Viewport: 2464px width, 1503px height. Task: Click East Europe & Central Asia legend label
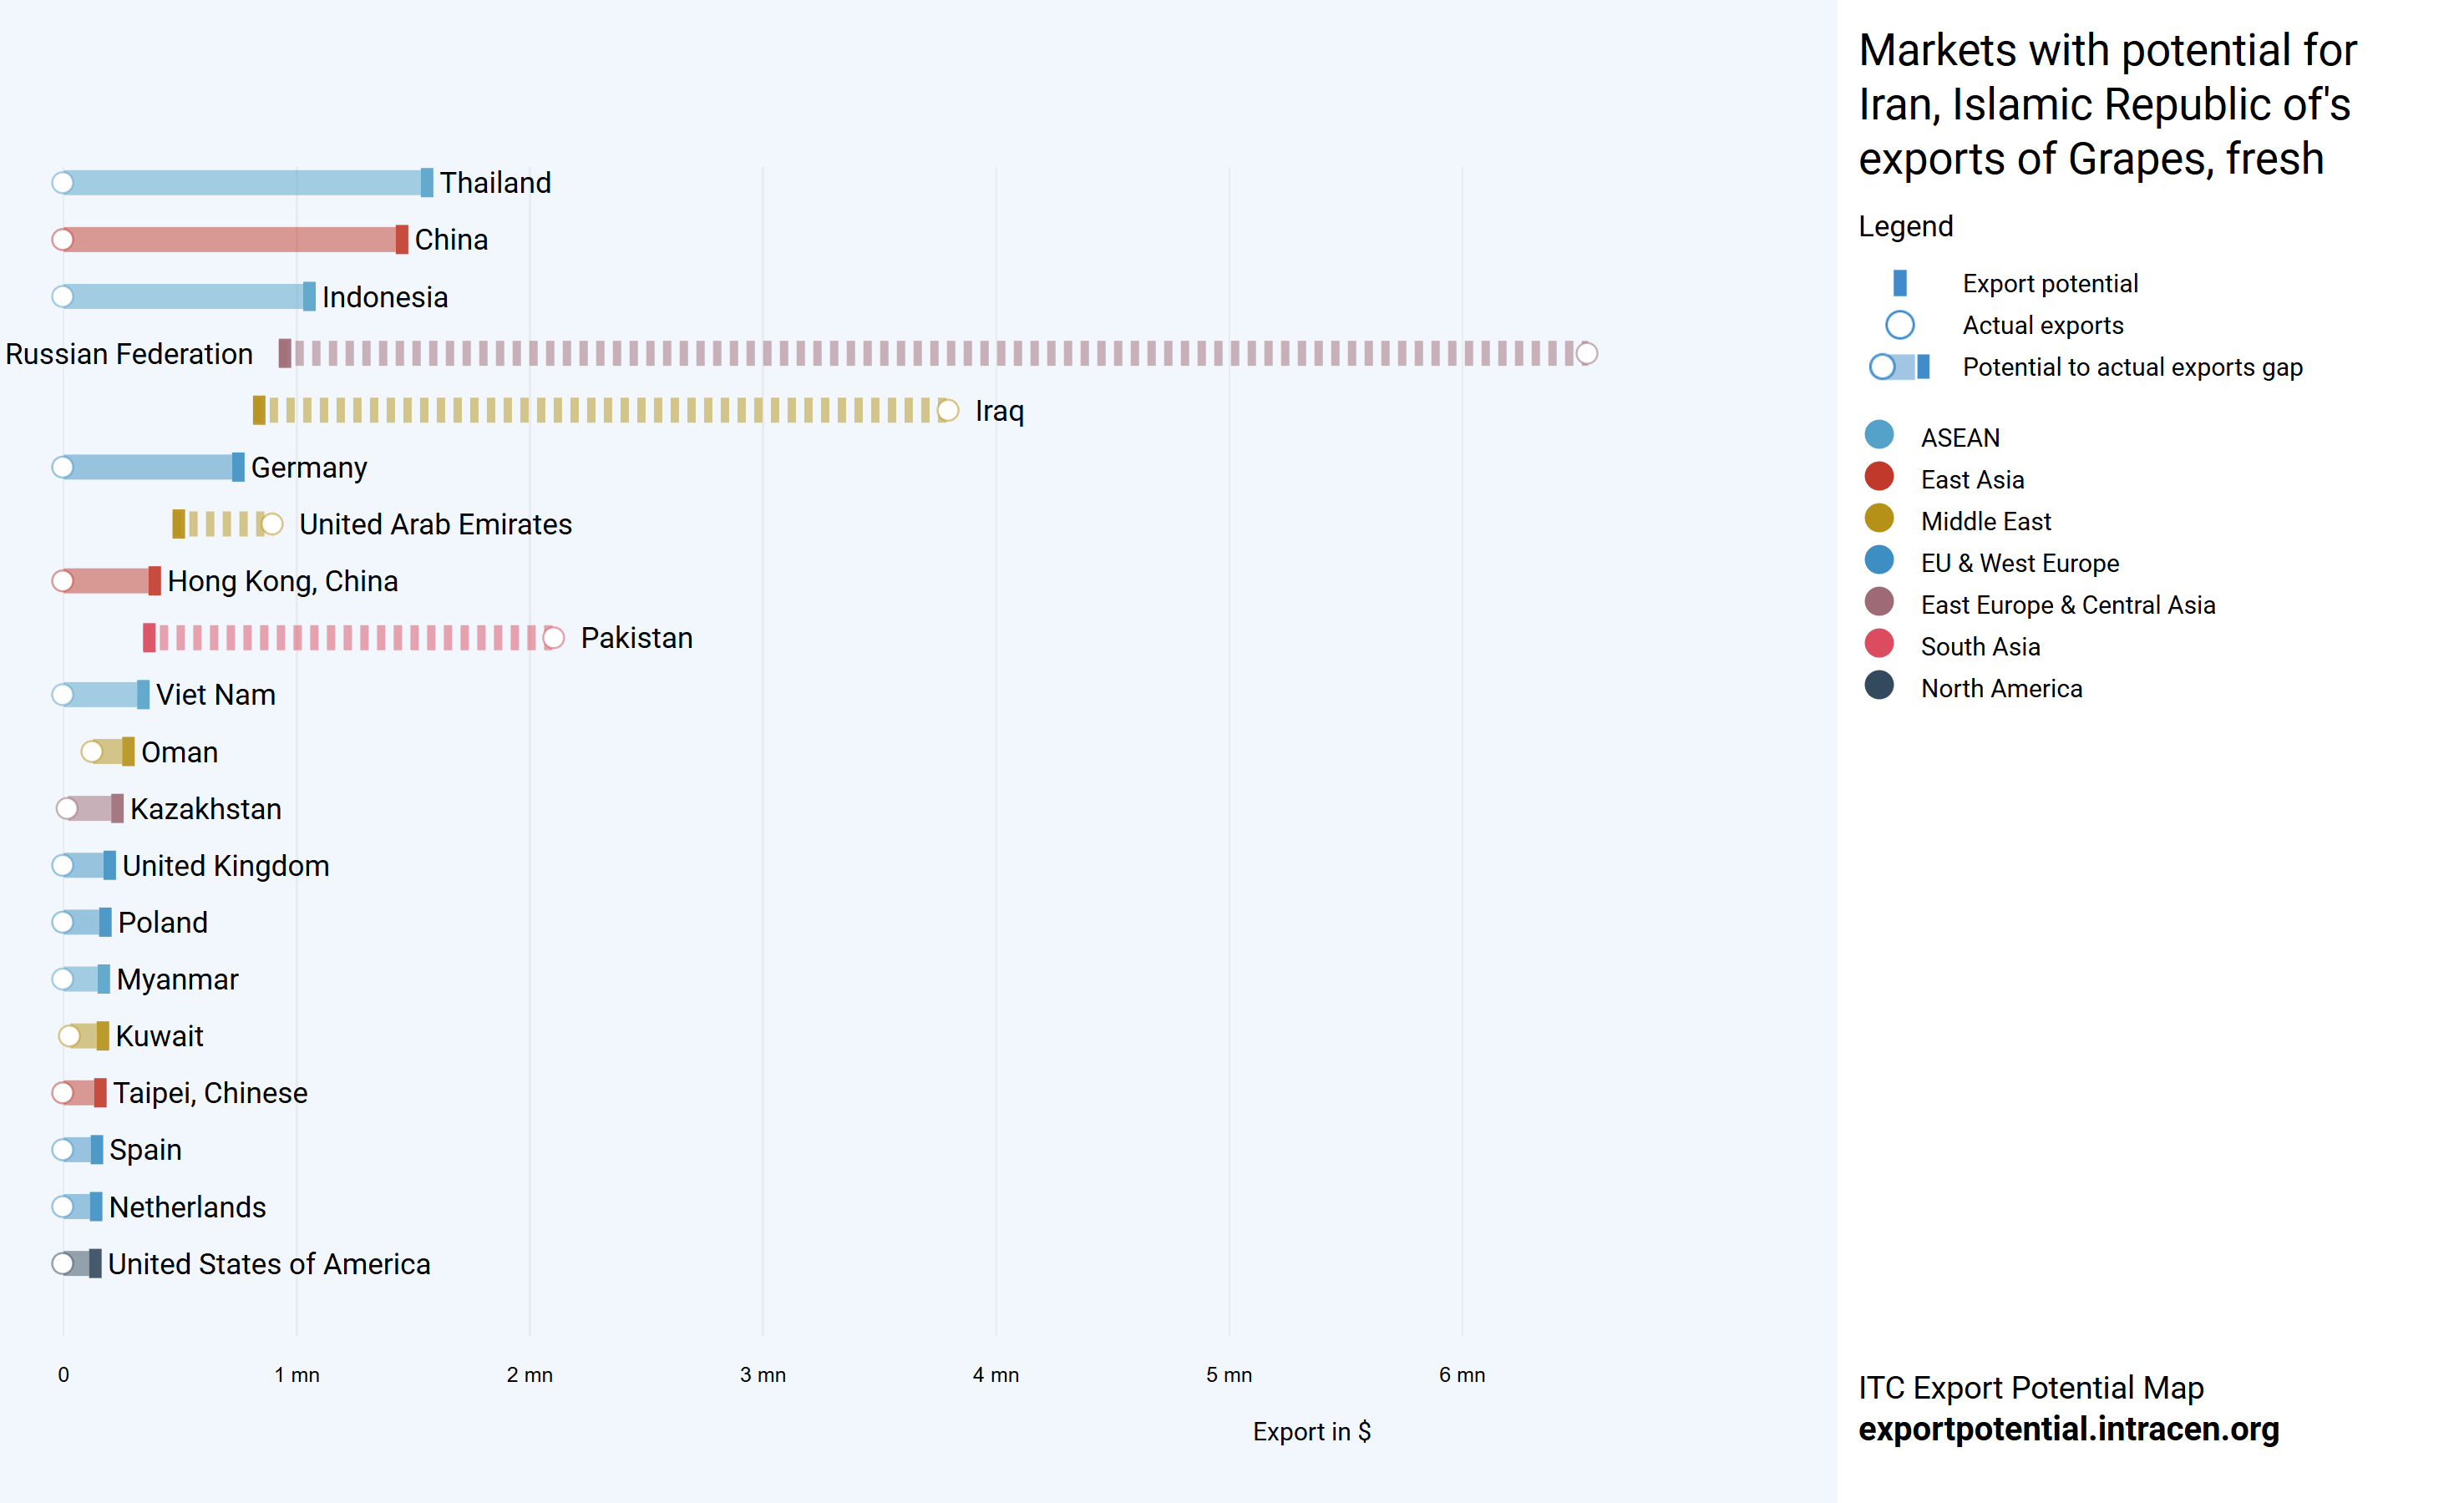[x=2067, y=605]
